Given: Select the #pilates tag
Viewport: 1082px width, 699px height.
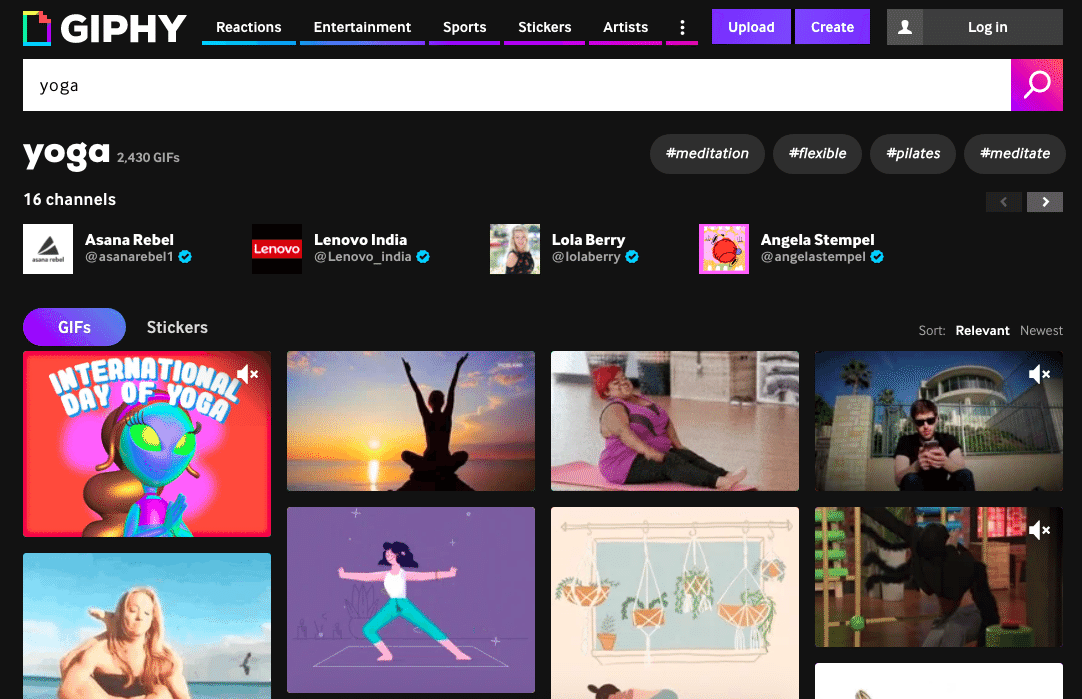Looking at the screenshot, I should (913, 153).
